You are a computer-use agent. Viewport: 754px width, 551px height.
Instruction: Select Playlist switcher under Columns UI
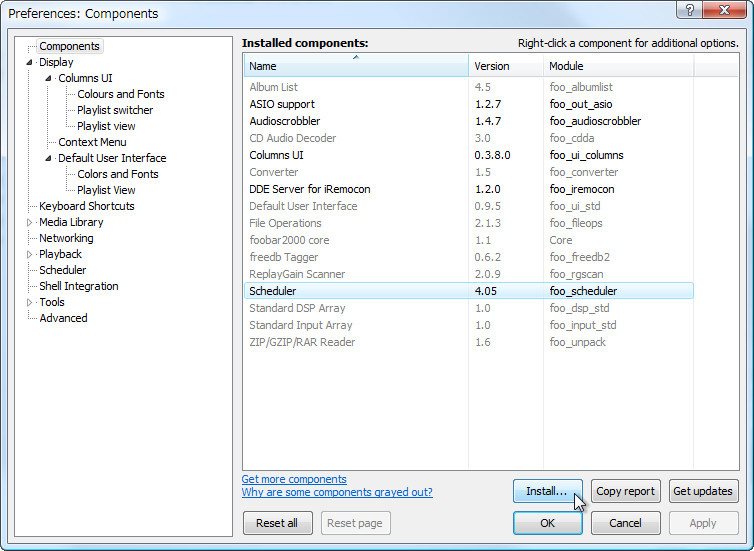115,110
